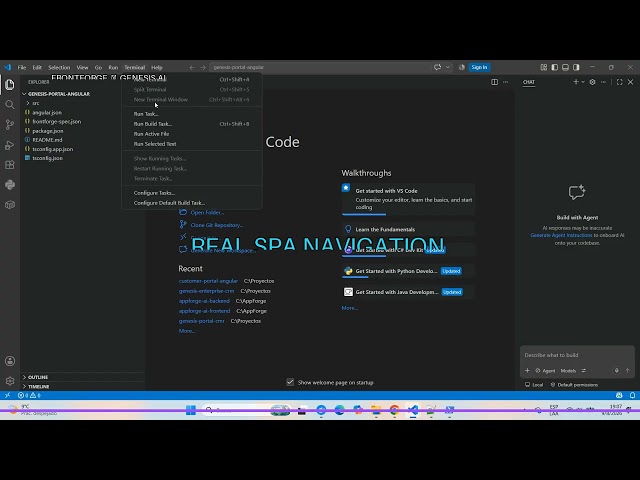Open the Run and Debug view
Image resolution: width=640 pixels, height=480 pixels.
pyautogui.click(x=10, y=145)
